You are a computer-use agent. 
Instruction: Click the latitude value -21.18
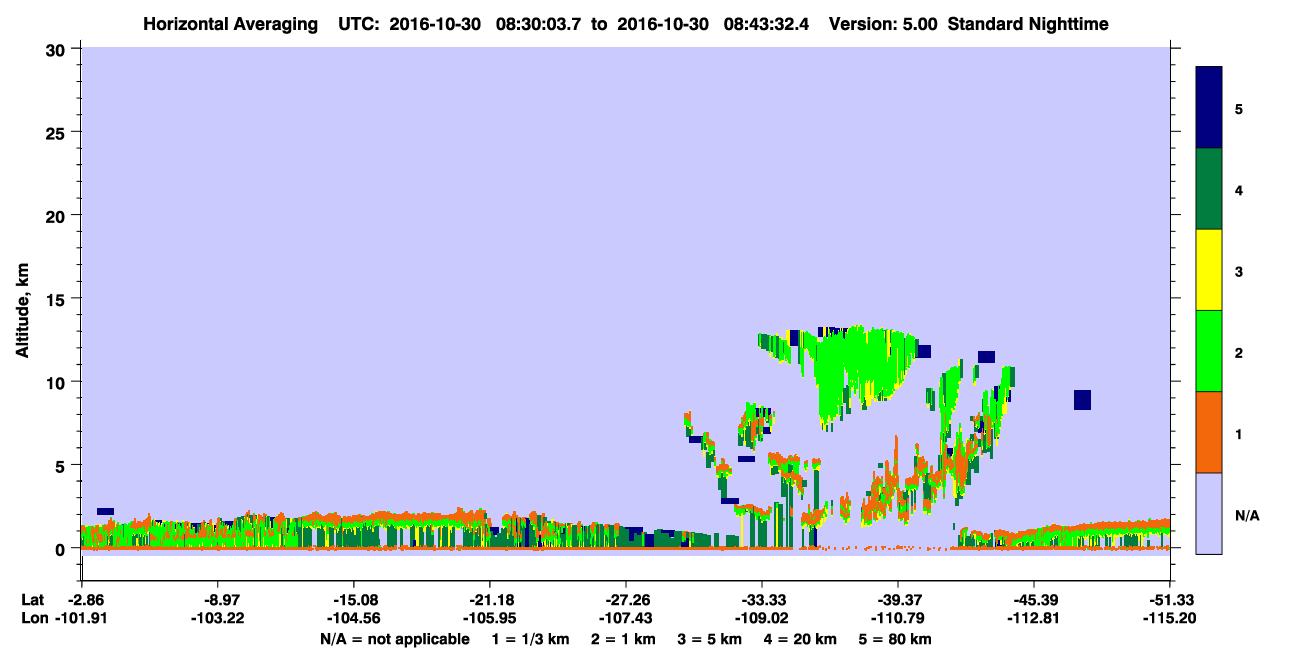pyautogui.click(x=489, y=600)
